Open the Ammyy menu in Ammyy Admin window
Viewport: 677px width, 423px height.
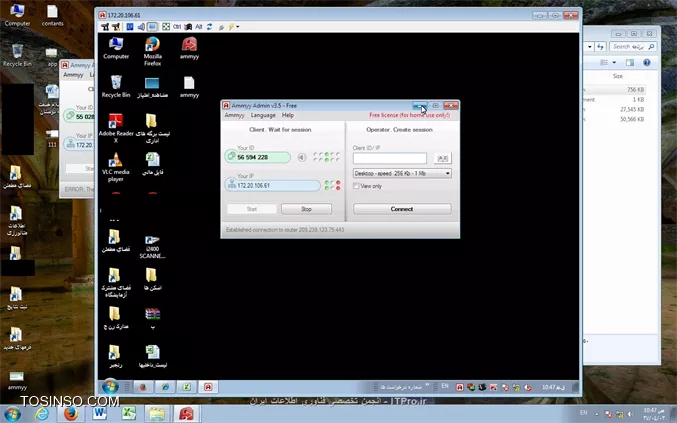pos(234,115)
